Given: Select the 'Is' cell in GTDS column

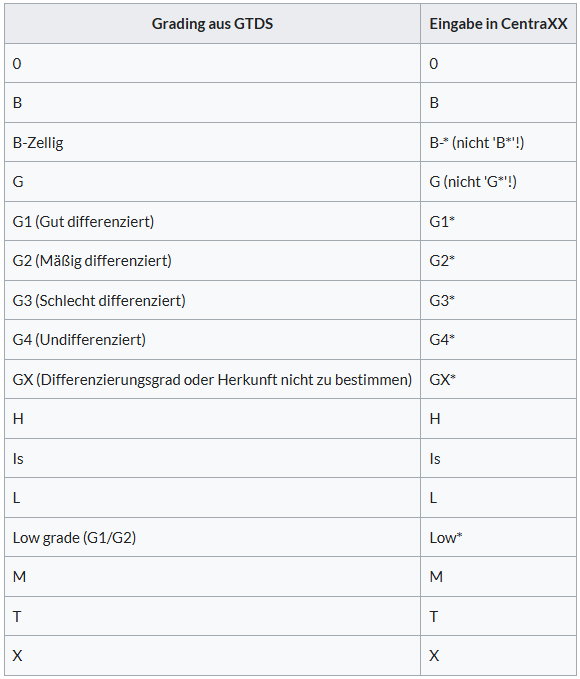Looking at the screenshot, I should point(212,458).
